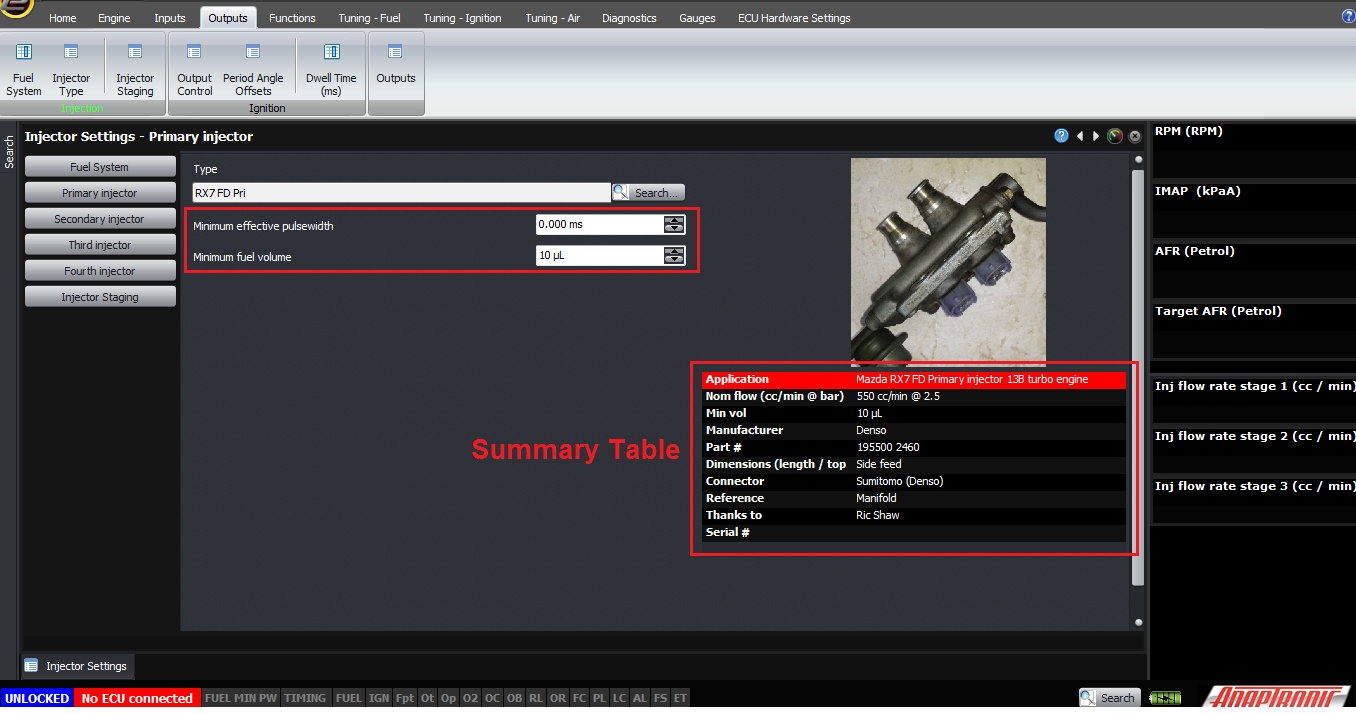Click the Application row in summary table
The height and width of the screenshot is (714, 1356).
click(x=914, y=380)
